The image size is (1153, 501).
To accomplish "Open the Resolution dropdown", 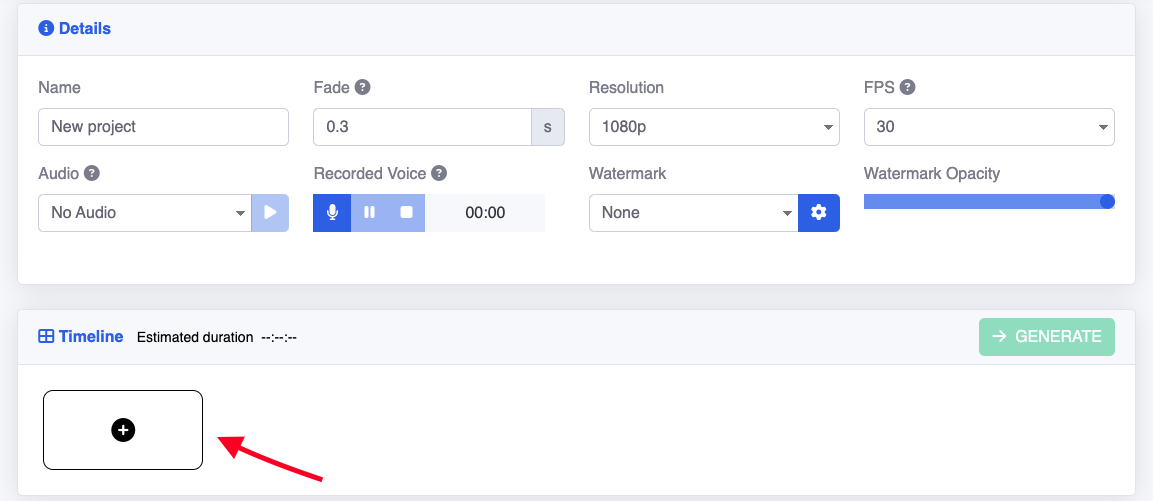I will [x=714, y=127].
